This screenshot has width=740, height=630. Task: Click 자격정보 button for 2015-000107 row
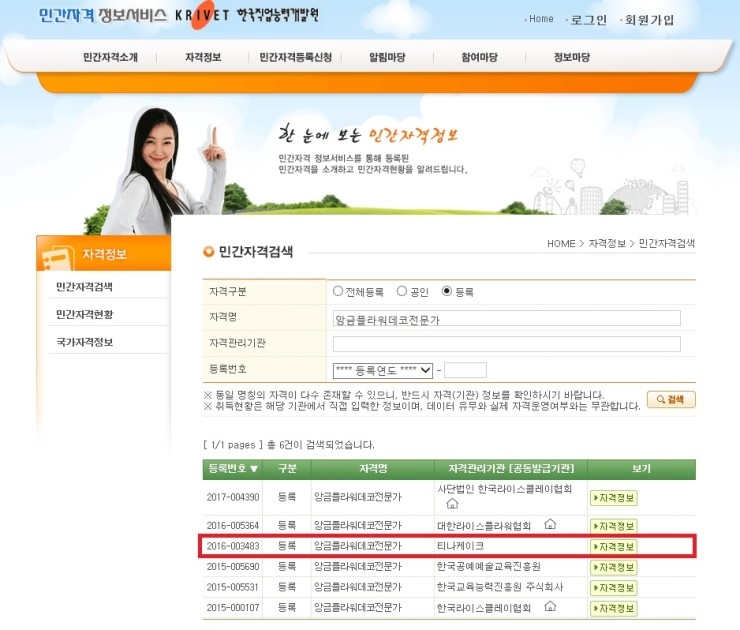point(614,609)
